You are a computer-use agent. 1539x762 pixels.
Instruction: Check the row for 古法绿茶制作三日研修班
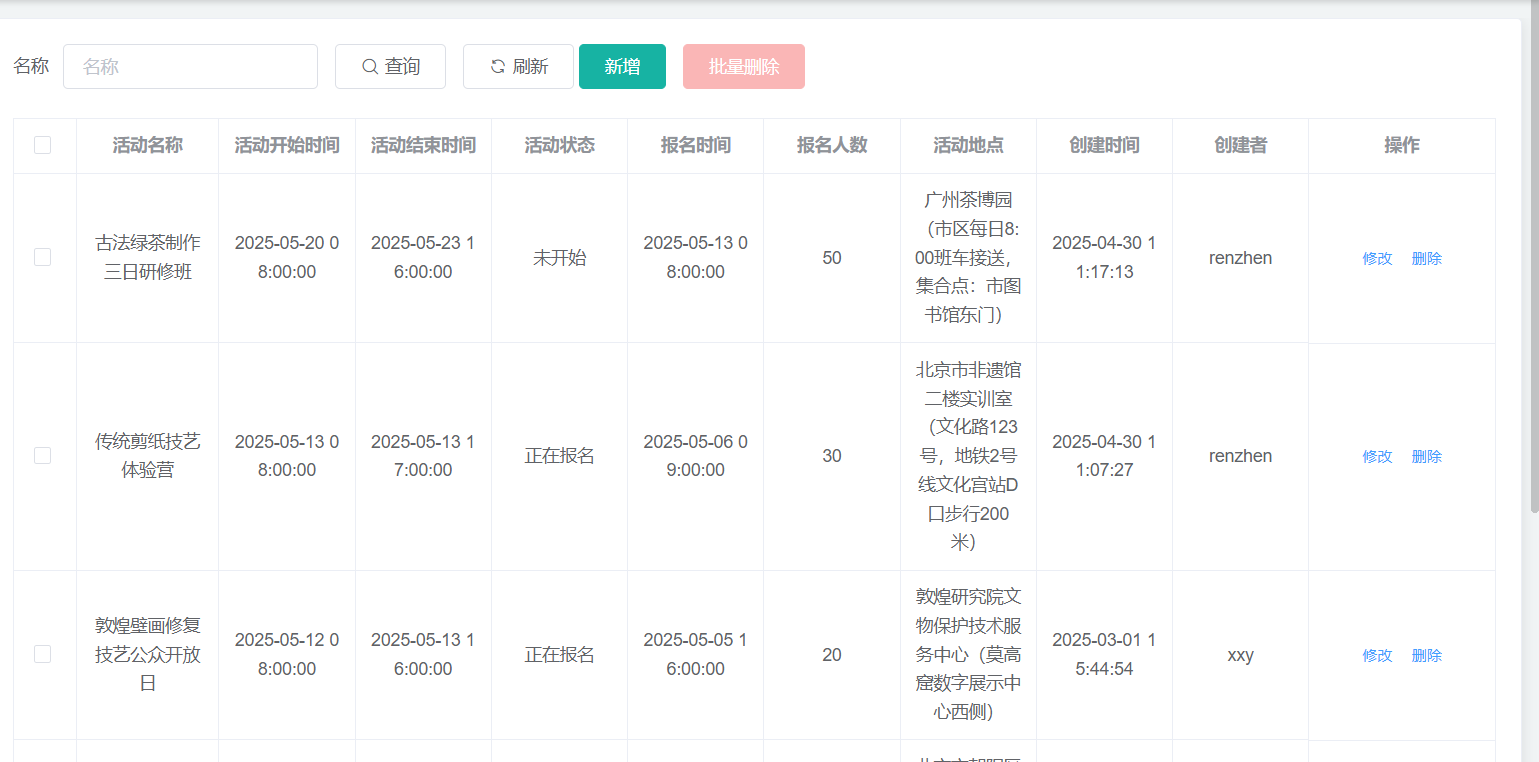coord(42,257)
